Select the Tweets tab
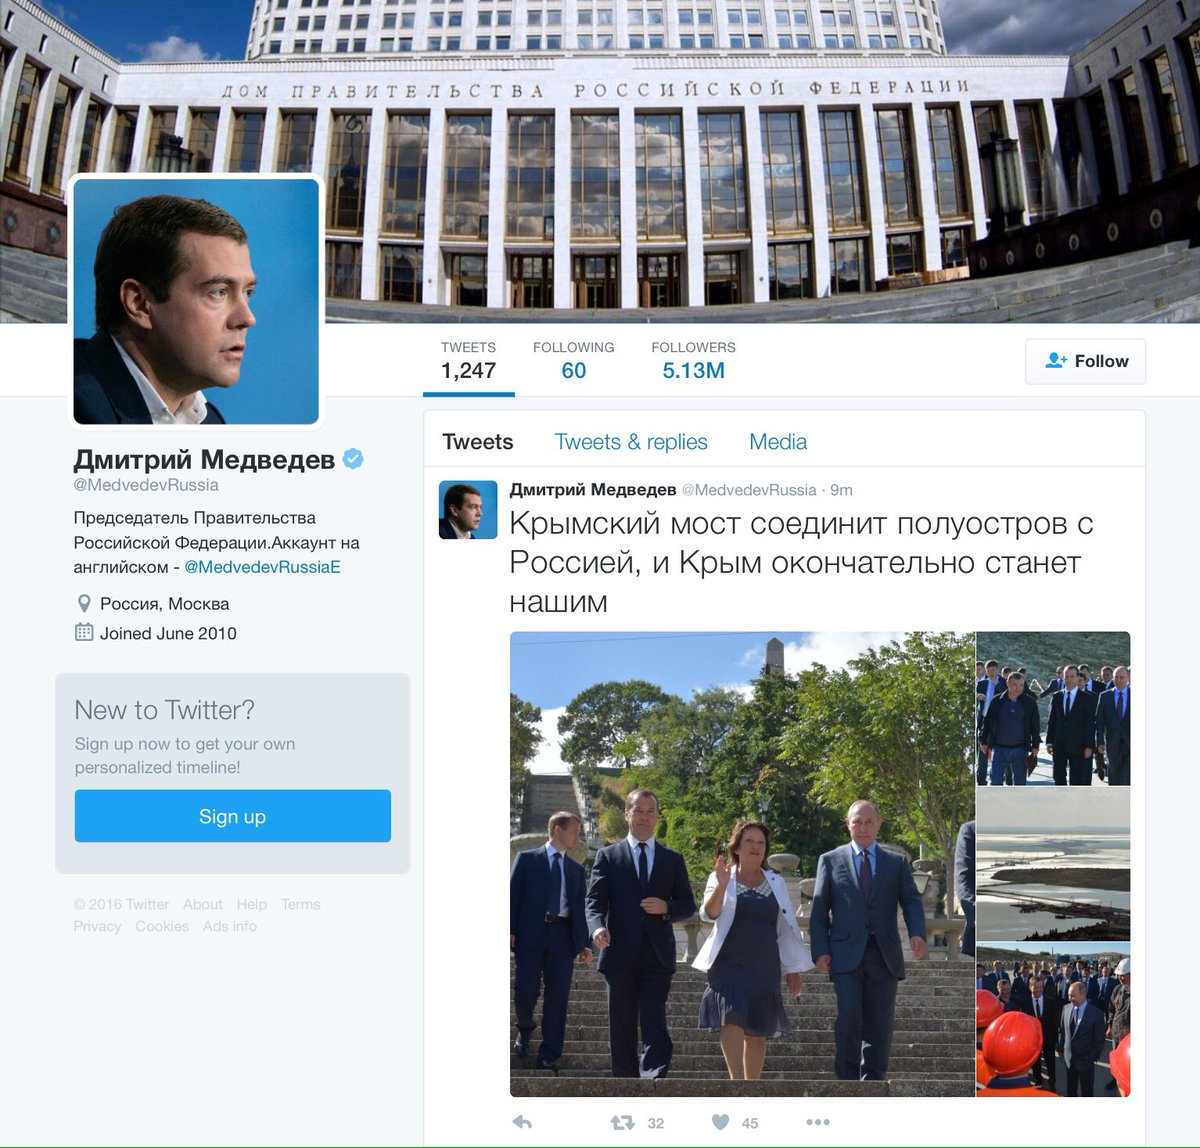The height and width of the screenshot is (1148, 1200). pyautogui.click(x=478, y=442)
